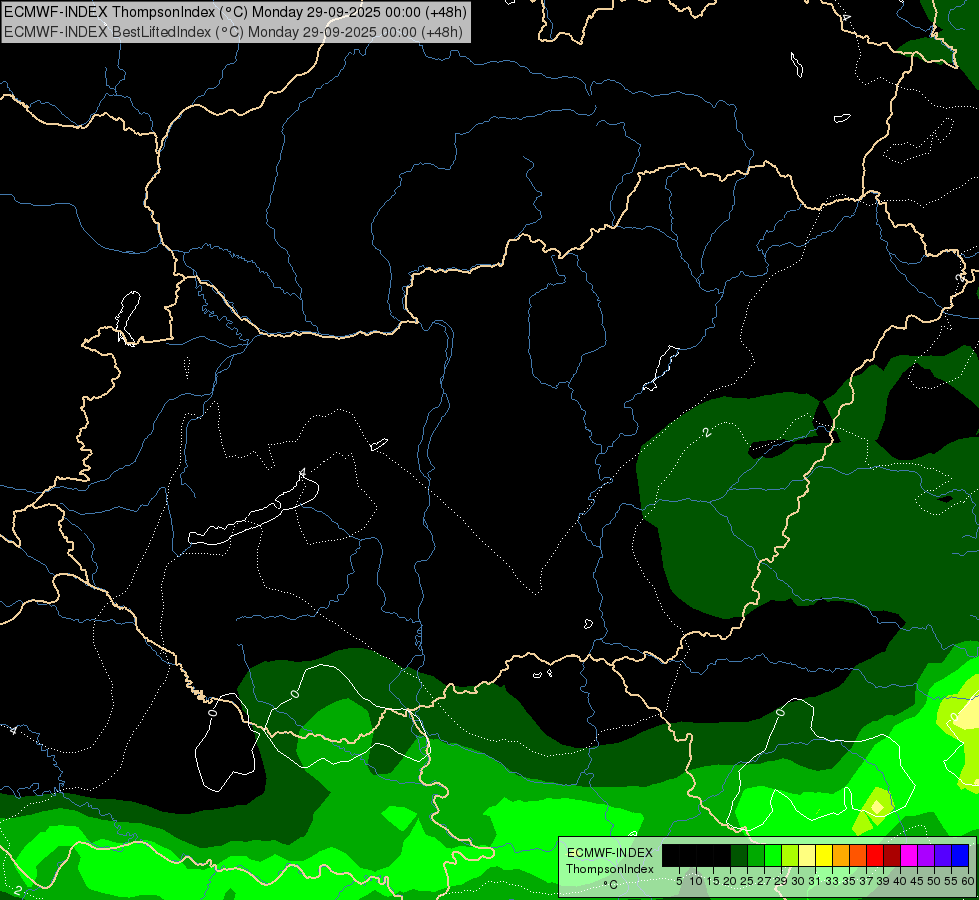Click the ECMWF-INDEX label in the legend

click(x=610, y=853)
